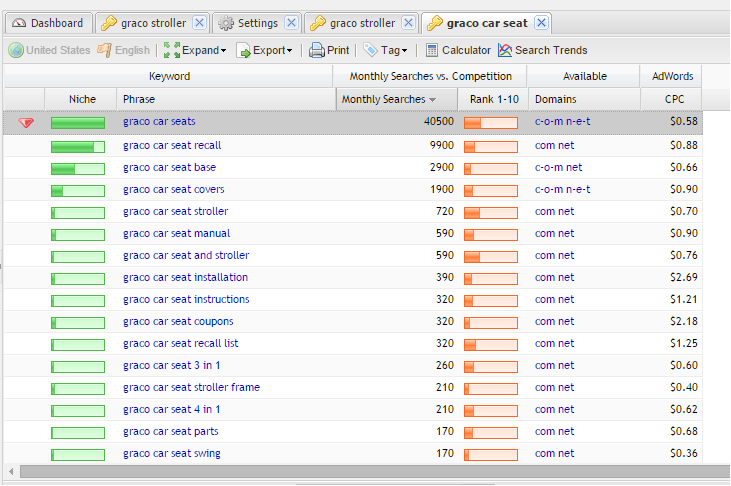Open the Calculator tool
This screenshot has height=486, width=731.
[x=458, y=50]
